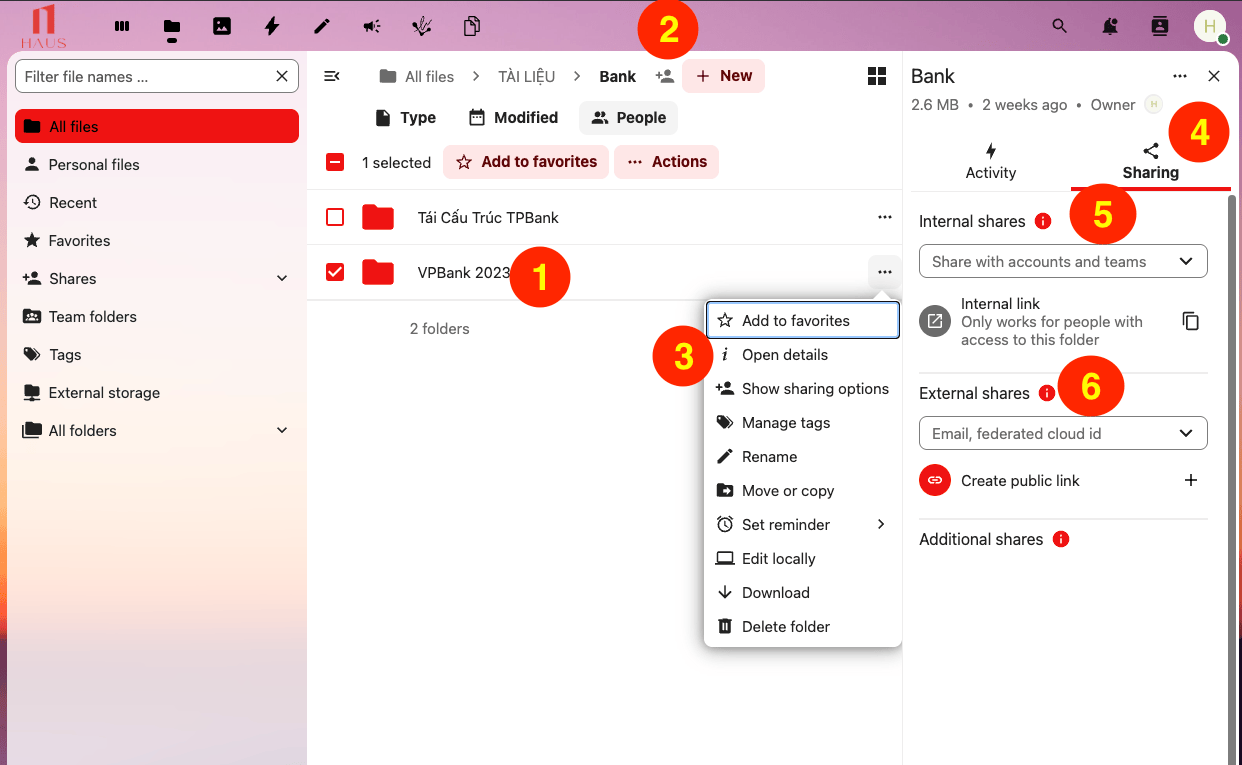Click the Filter file names input field

pos(145,77)
